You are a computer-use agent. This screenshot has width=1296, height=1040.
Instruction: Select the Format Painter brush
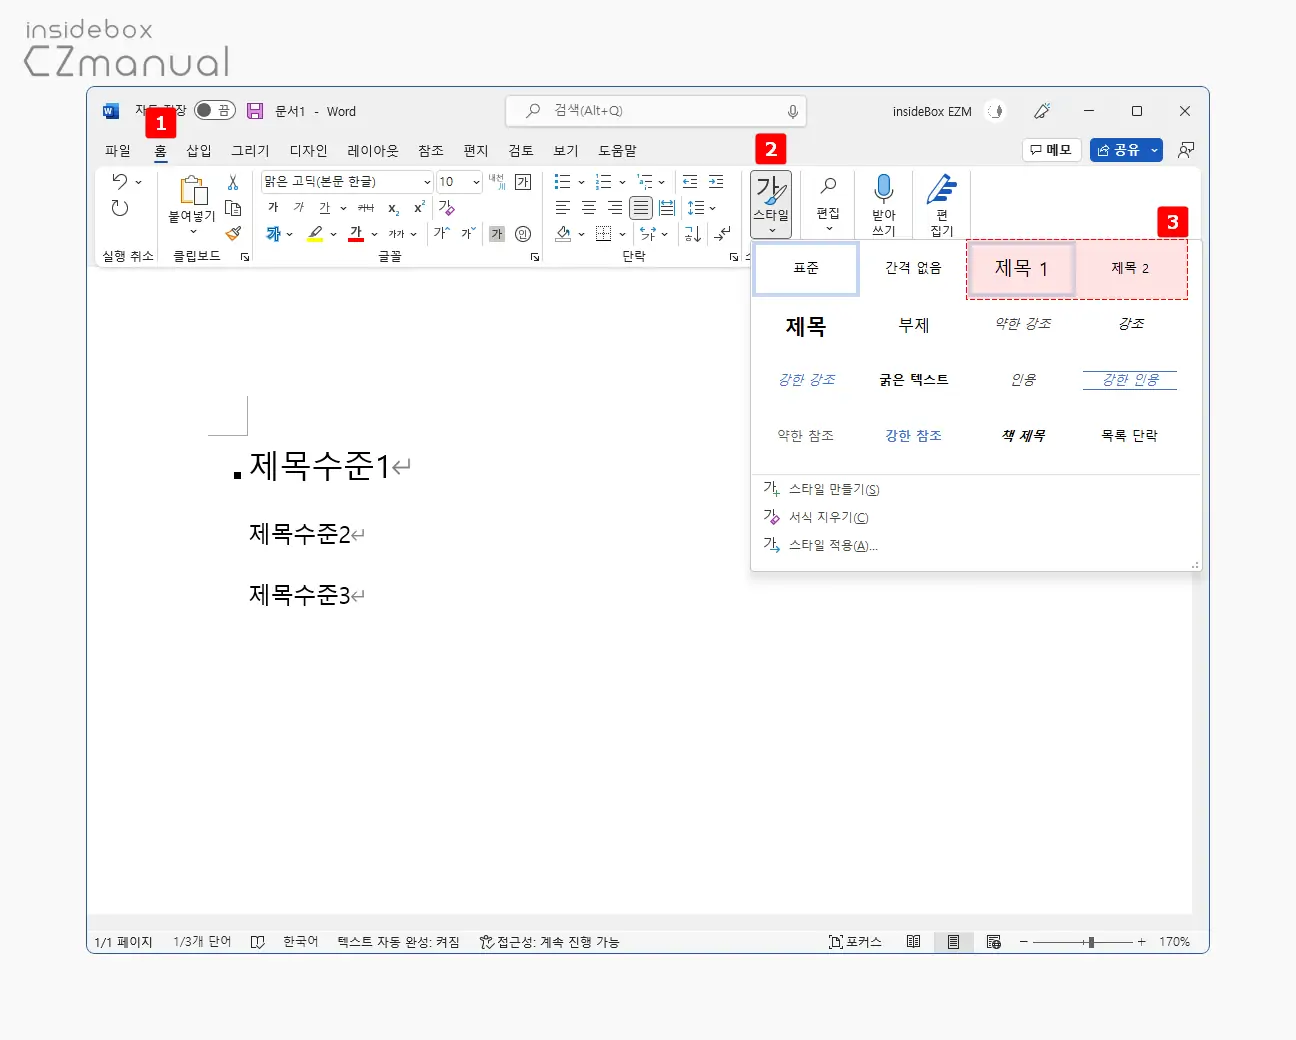233,234
